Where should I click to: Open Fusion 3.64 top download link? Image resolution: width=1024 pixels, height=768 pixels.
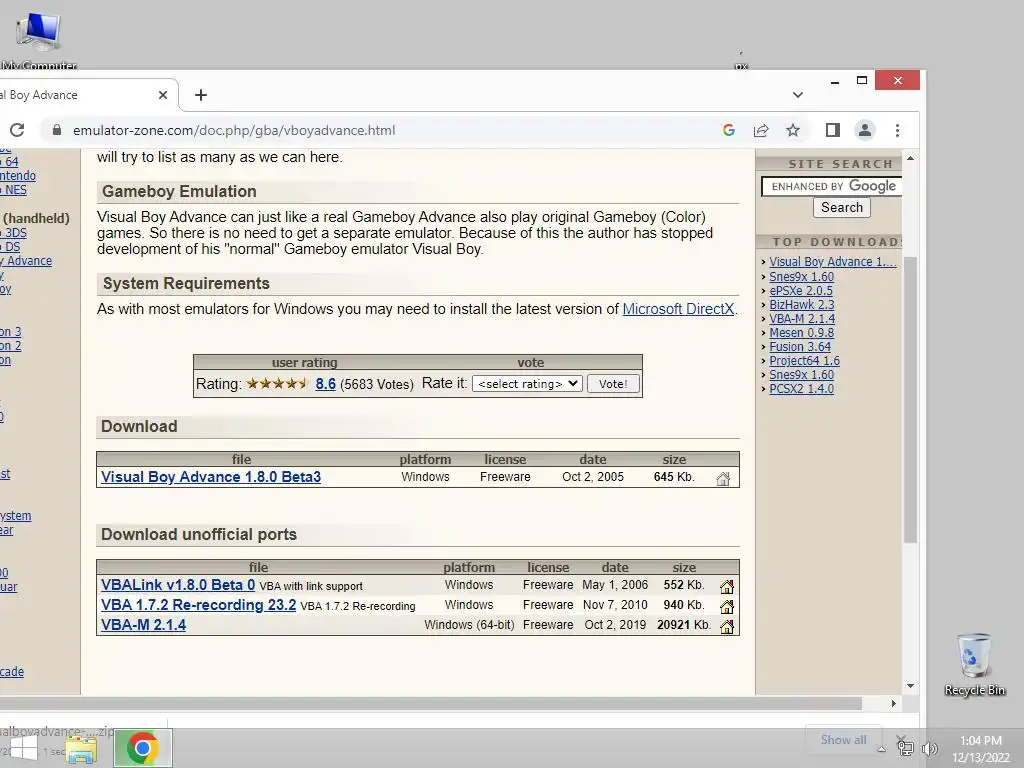coord(800,347)
